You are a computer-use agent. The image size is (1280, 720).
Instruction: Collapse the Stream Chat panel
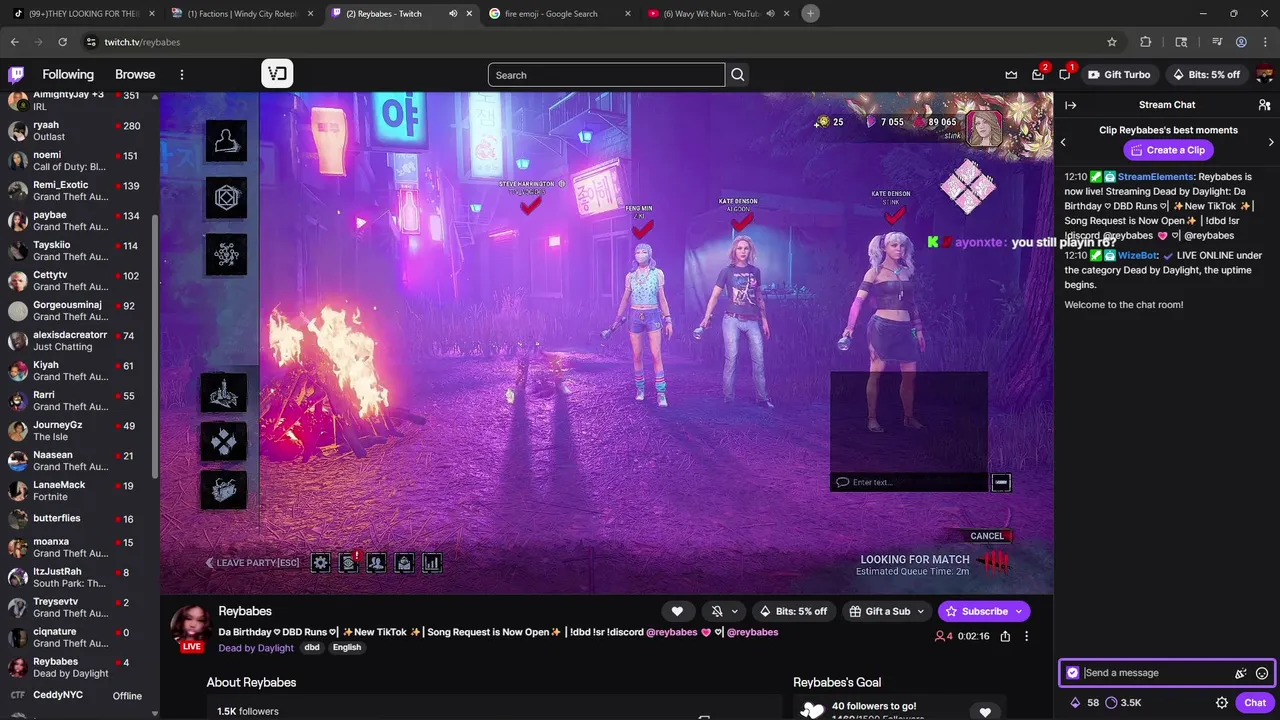[x=1070, y=105]
